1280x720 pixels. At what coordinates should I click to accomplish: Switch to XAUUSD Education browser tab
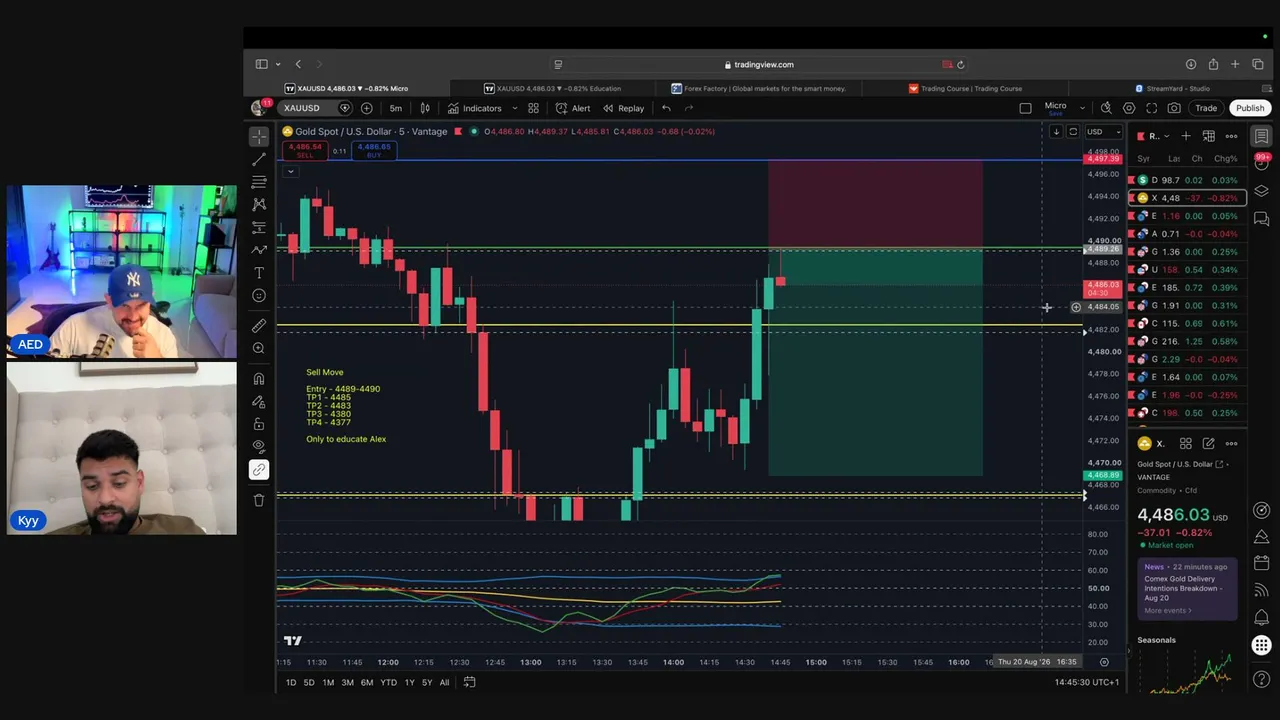tap(551, 88)
